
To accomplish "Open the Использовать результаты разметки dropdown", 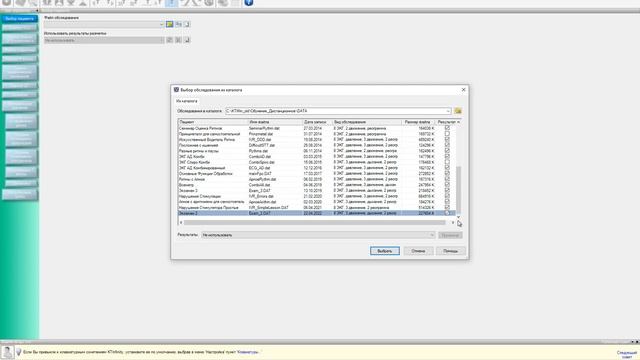I will (104, 40).
